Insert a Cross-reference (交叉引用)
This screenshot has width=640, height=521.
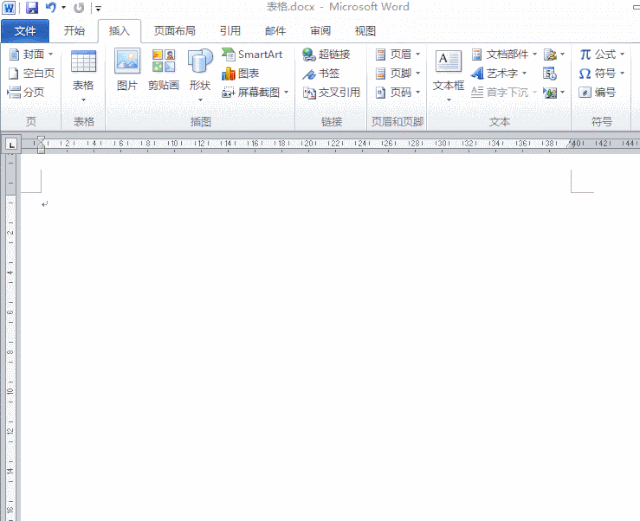coord(331,93)
